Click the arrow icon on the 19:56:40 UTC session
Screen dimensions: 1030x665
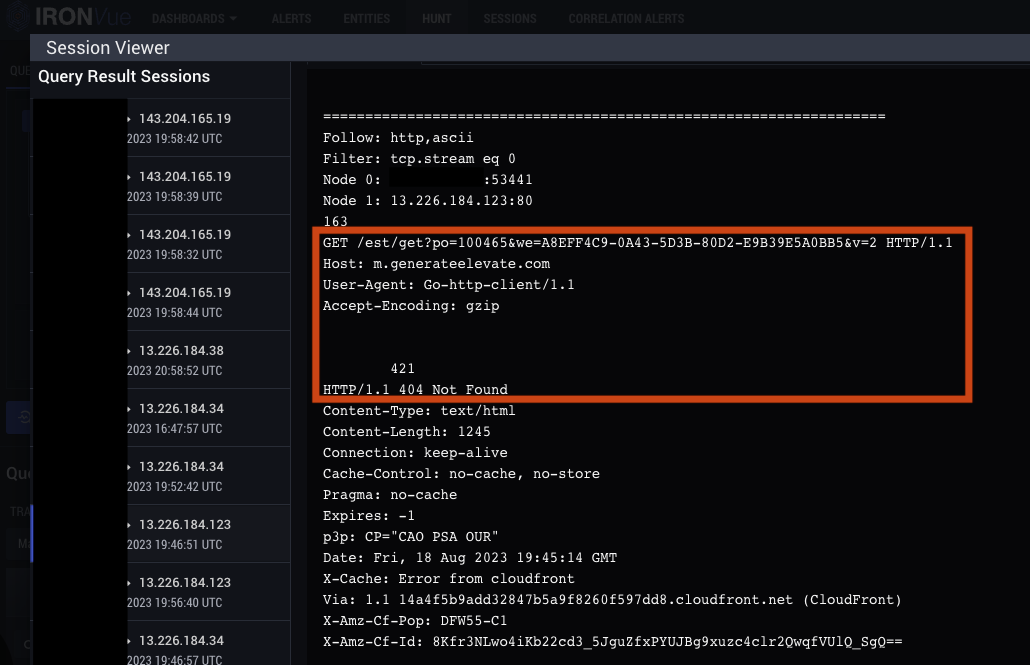pos(129,583)
